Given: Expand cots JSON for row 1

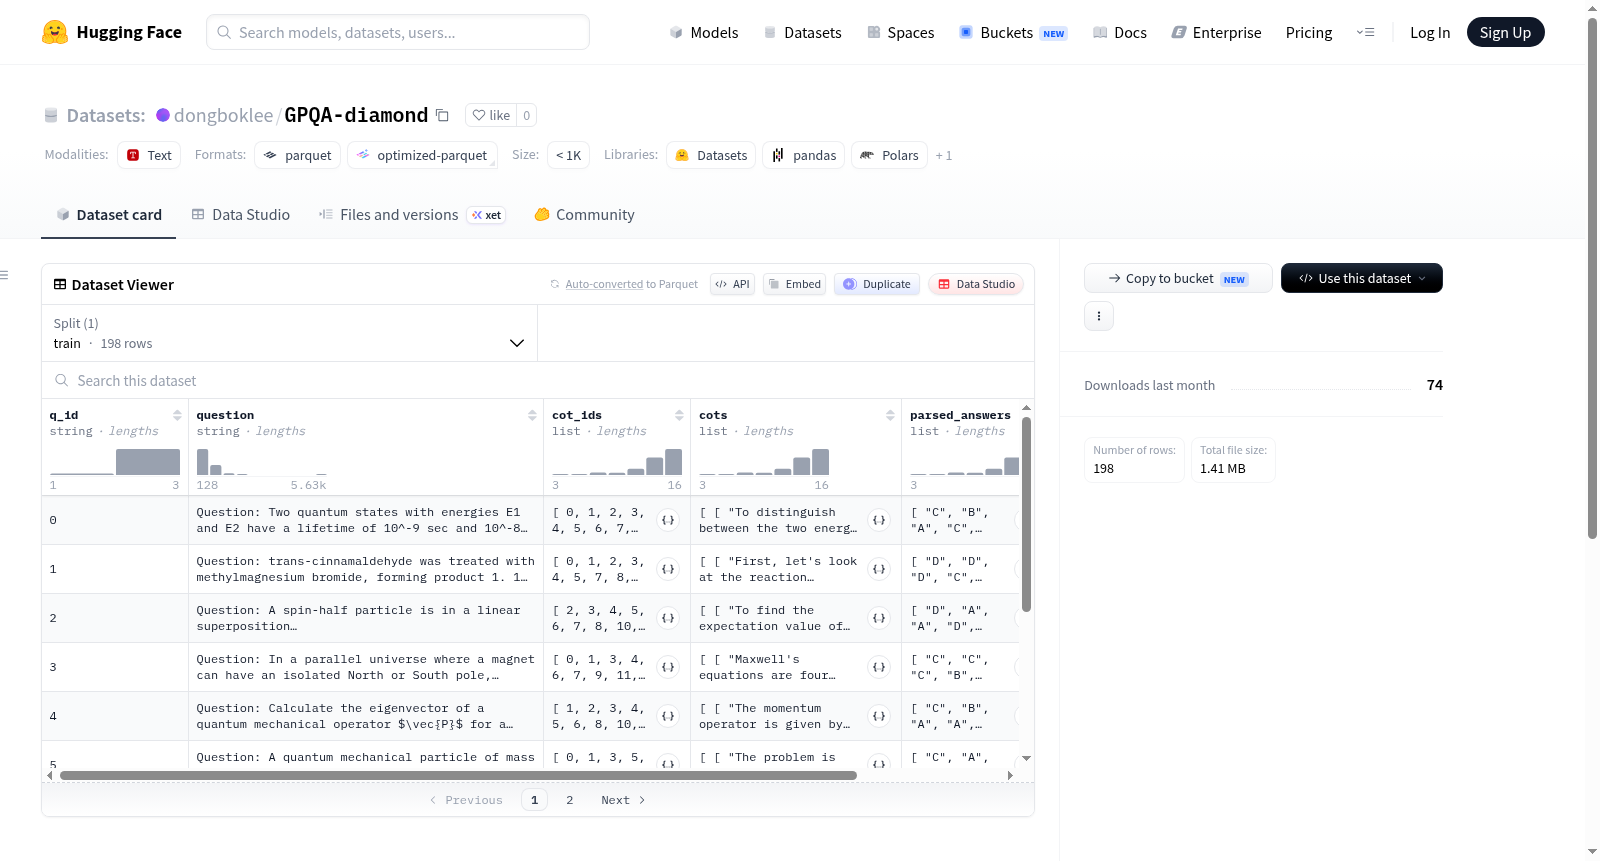Looking at the screenshot, I should click(x=879, y=569).
